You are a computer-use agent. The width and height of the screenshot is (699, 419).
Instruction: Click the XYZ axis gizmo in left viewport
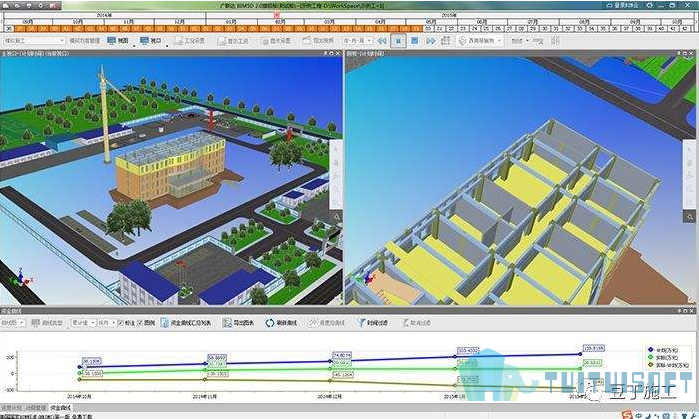click(21, 278)
